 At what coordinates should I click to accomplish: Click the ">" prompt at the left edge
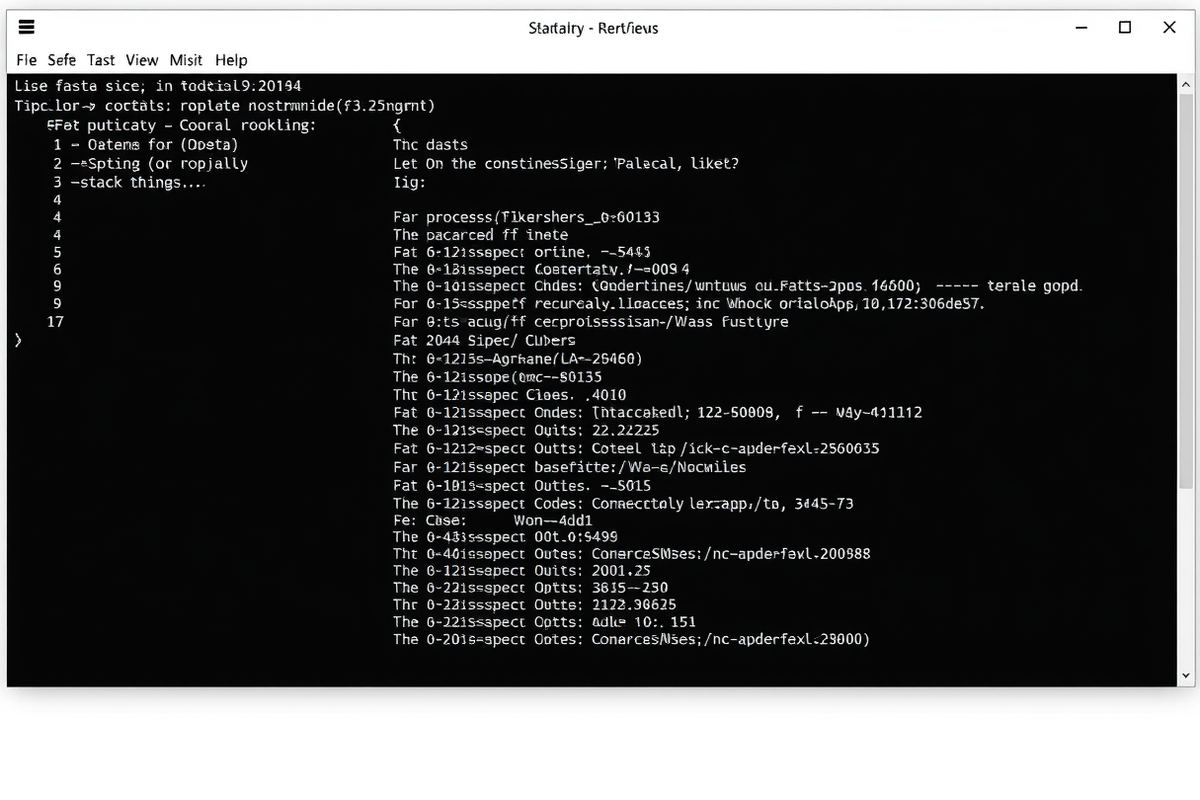18,341
